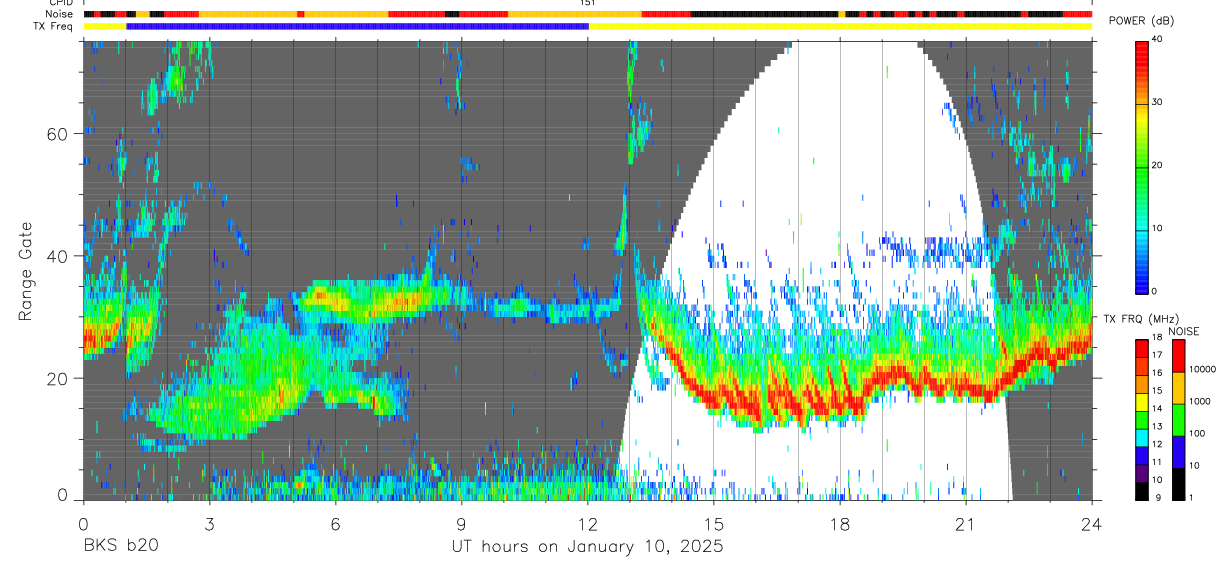1228x567 pixels.
Task: Click the "12" label on TX FRQ legend
Action: pos(1157,445)
